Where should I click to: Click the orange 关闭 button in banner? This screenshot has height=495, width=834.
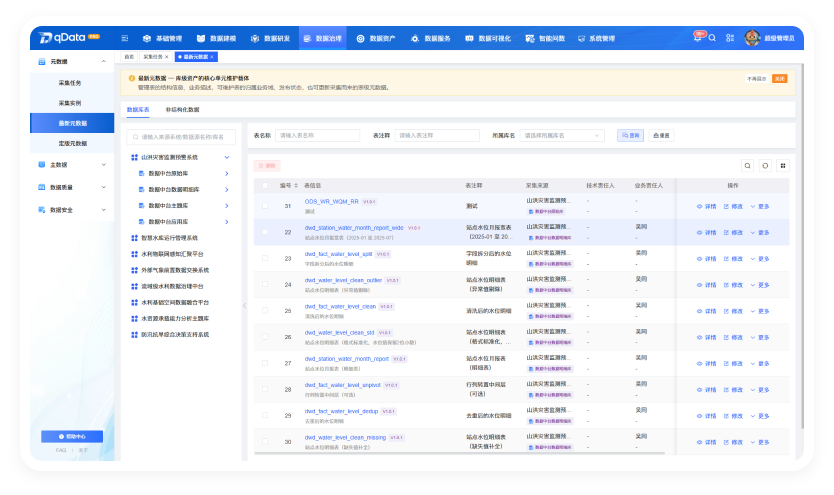[780, 79]
